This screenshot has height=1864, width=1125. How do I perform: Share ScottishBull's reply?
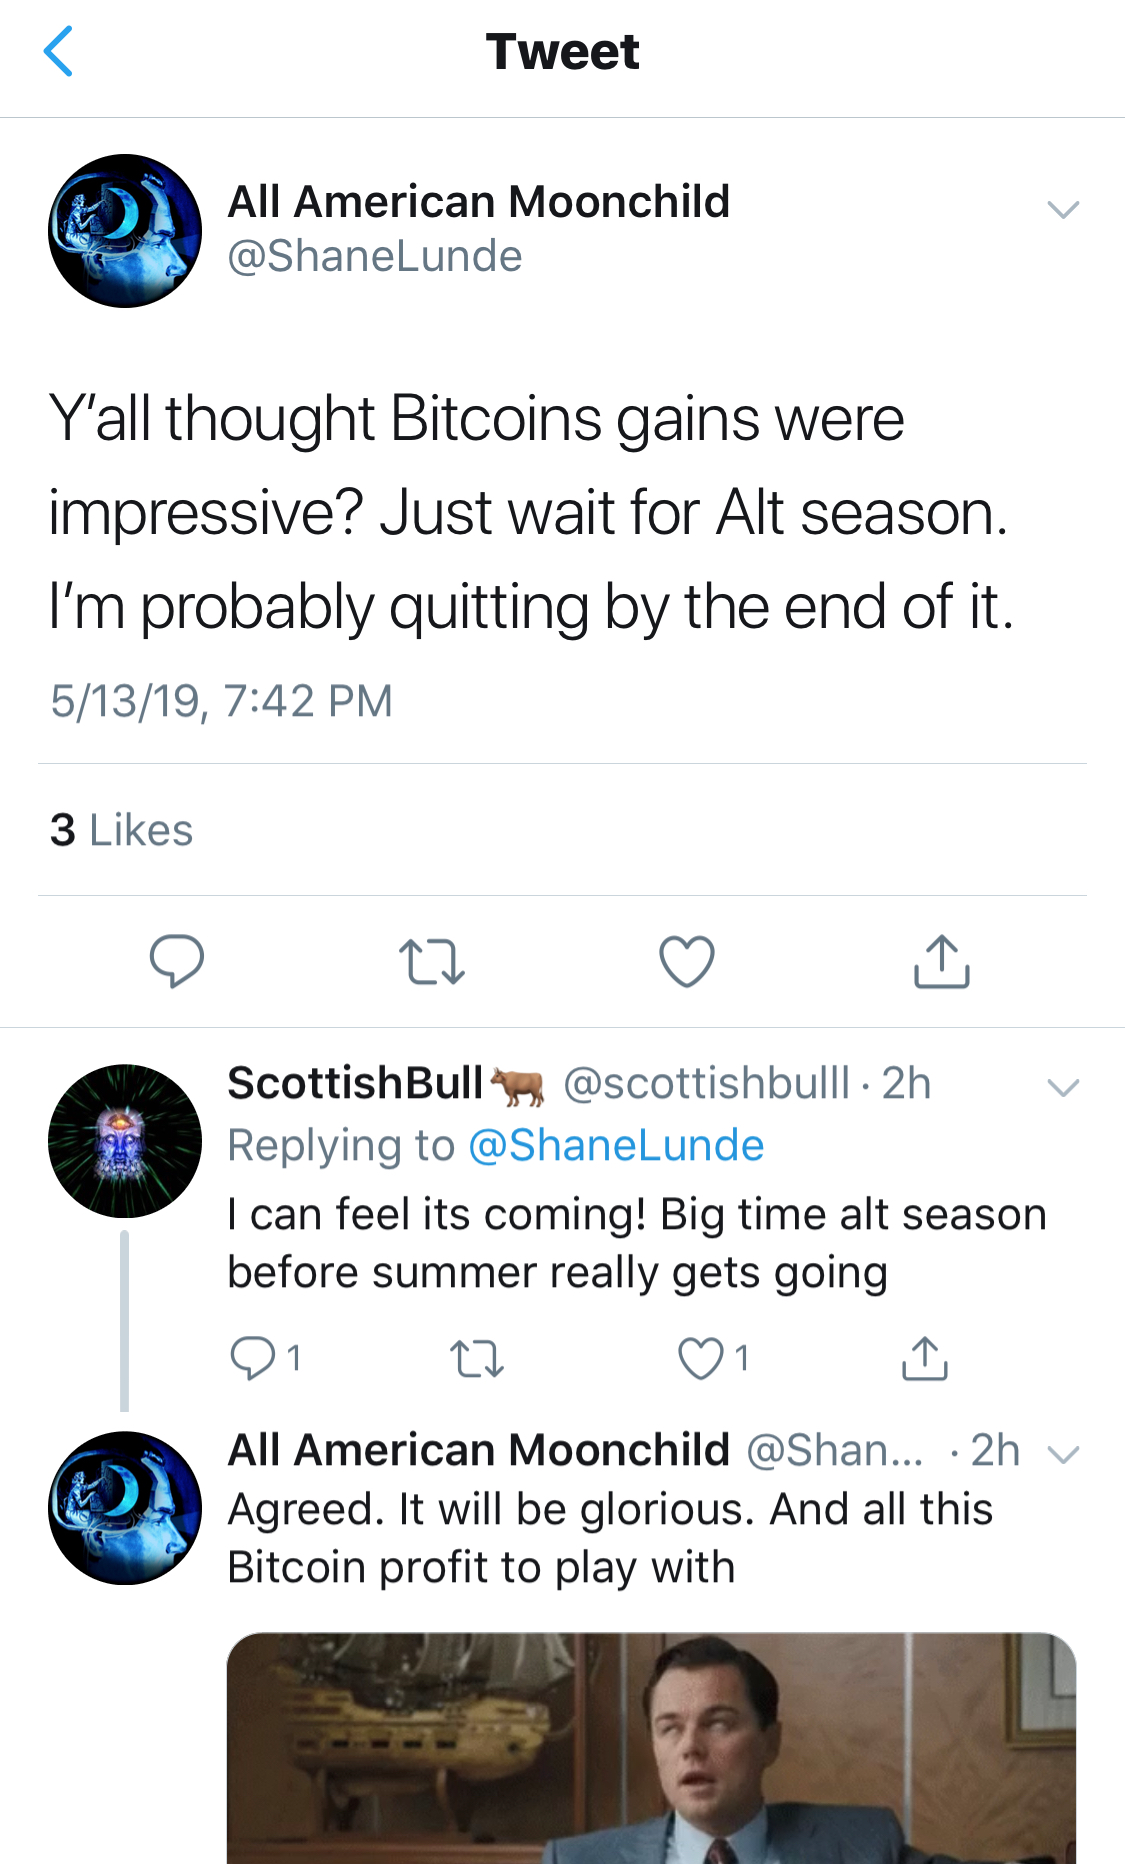click(x=925, y=1358)
